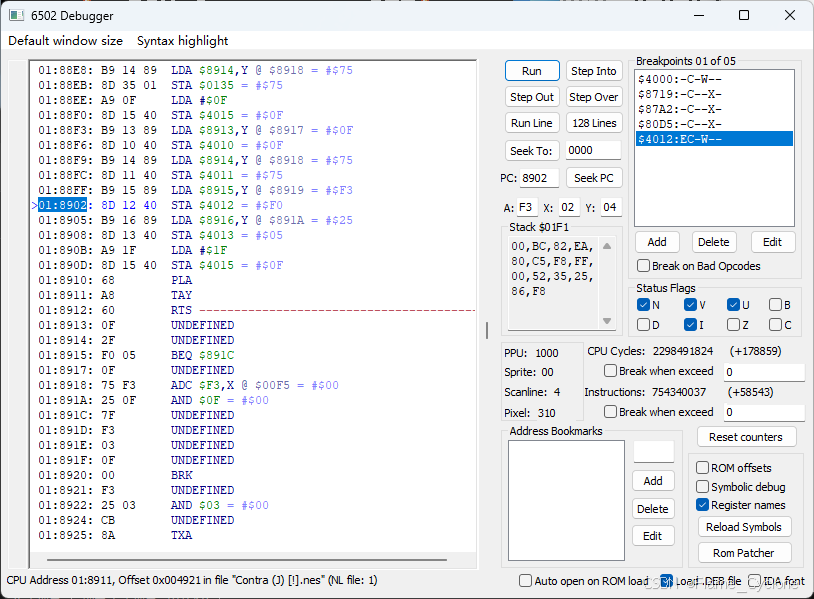Click the PLA line at 01:8910
Screen dimensions: 814x599
click(x=115, y=280)
